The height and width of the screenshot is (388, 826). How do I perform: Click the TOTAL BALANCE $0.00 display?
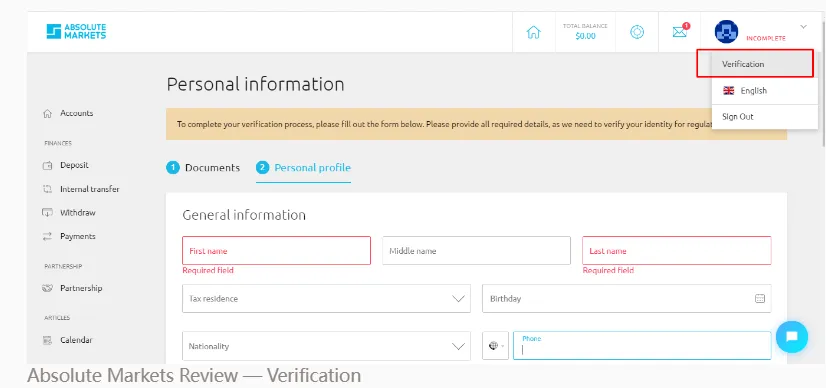585,32
